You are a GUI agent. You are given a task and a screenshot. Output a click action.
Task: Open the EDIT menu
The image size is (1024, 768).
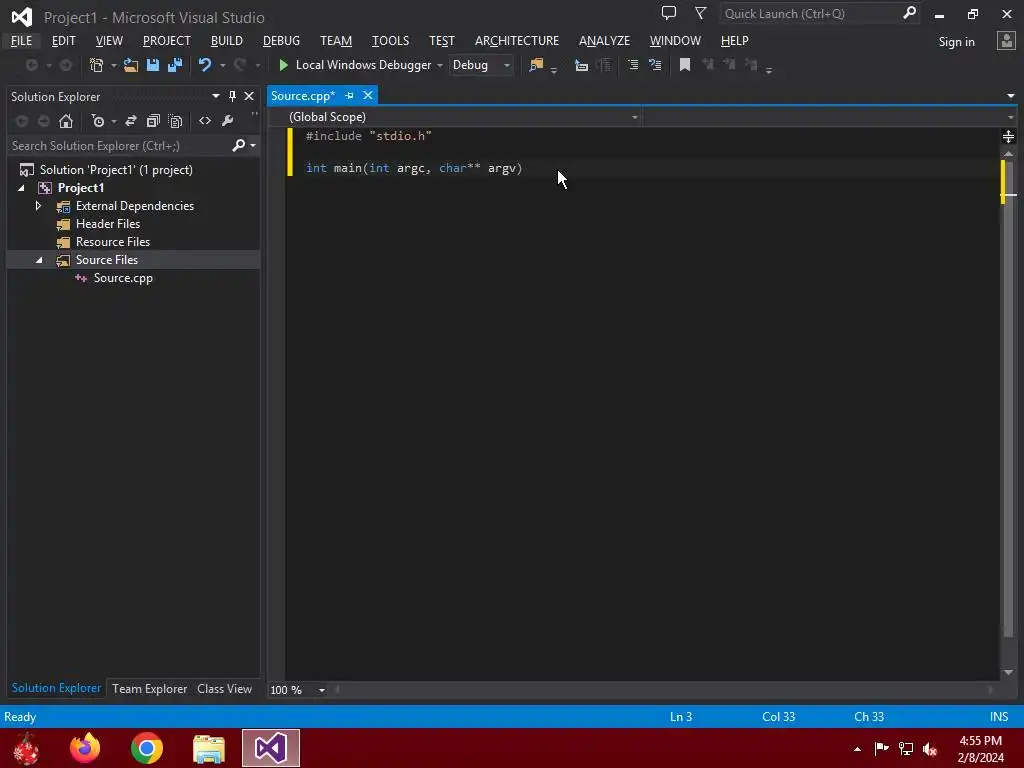point(63,40)
